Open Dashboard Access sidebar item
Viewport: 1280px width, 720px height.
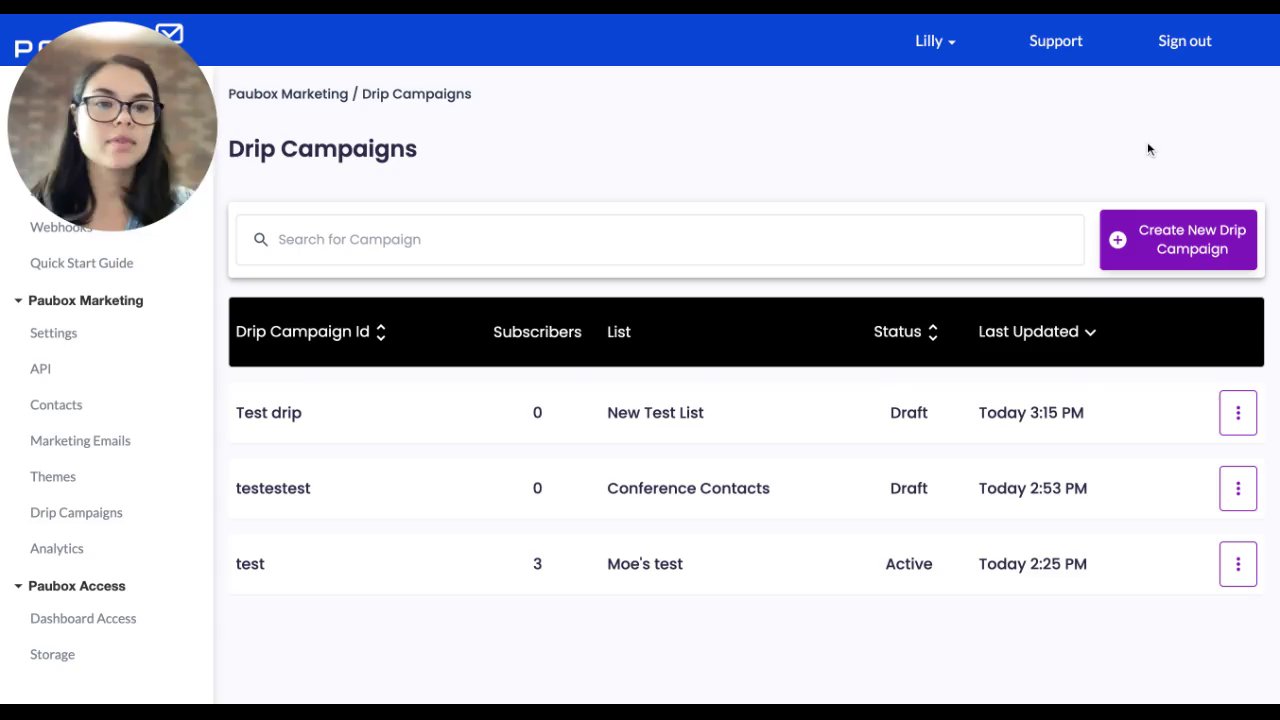[x=83, y=619]
